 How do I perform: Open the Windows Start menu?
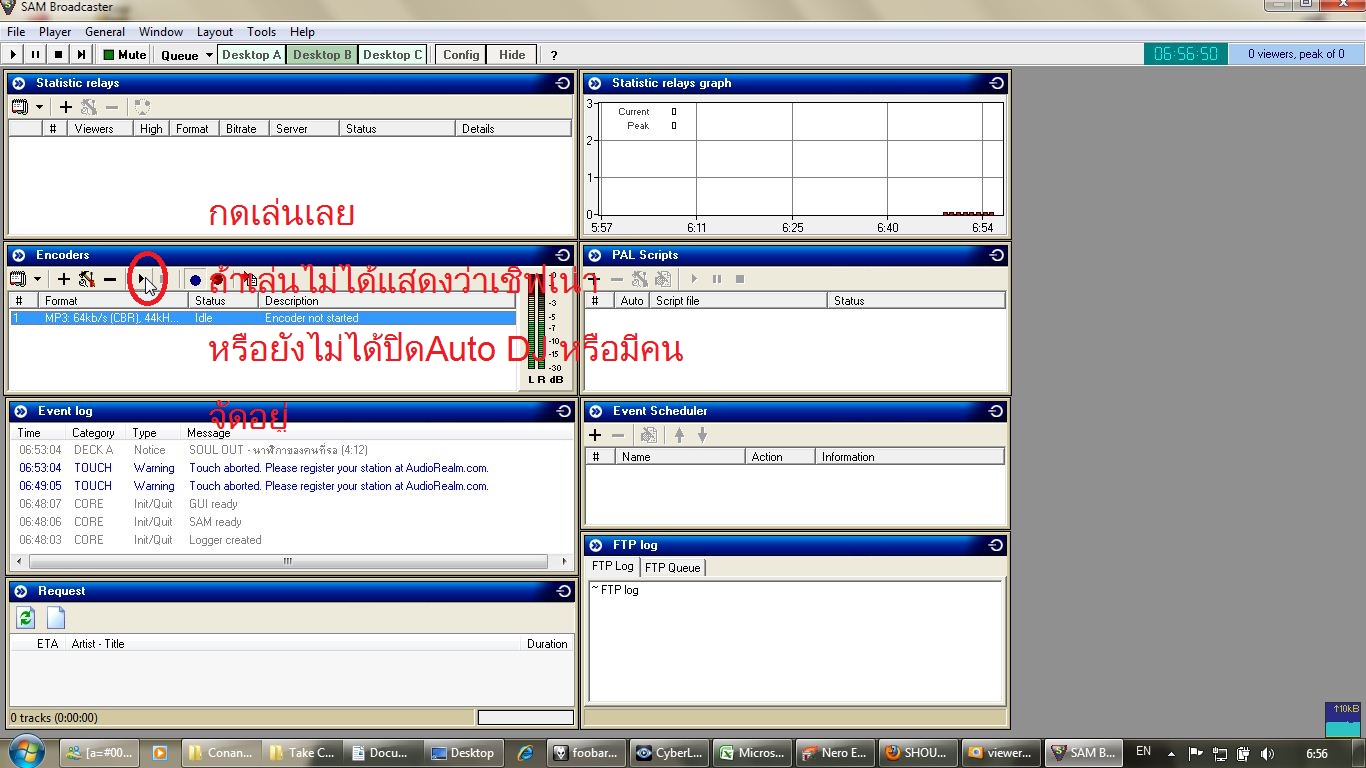click(26, 751)
